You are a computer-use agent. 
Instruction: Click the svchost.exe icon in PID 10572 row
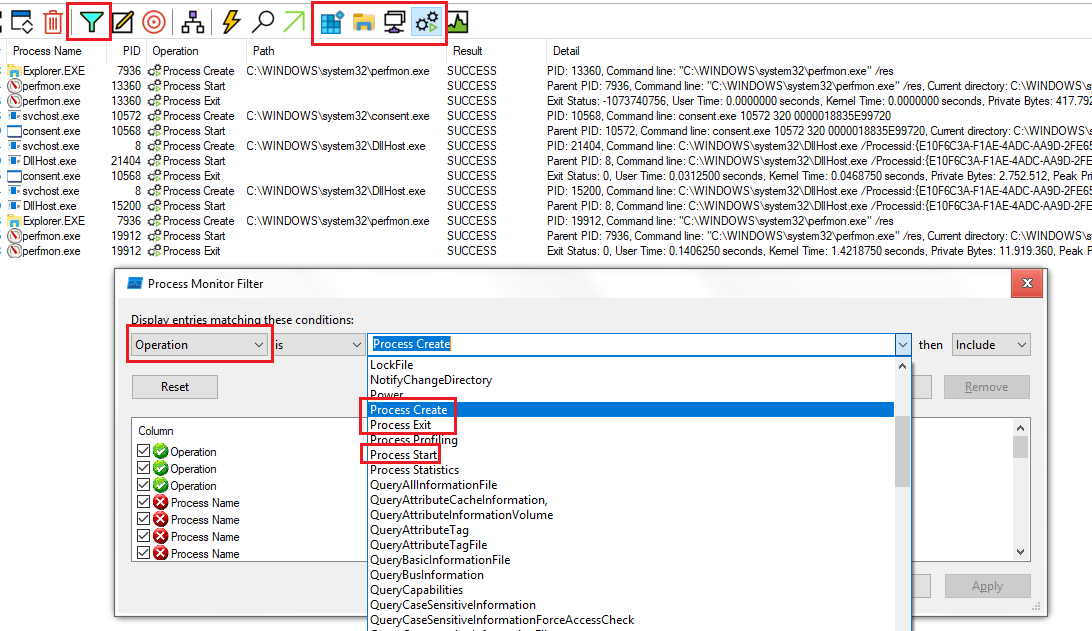[14, 116]
